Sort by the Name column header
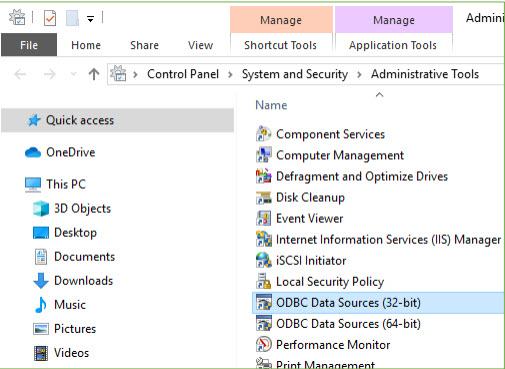This screenshot has width=505, height=369. point(271,105)
